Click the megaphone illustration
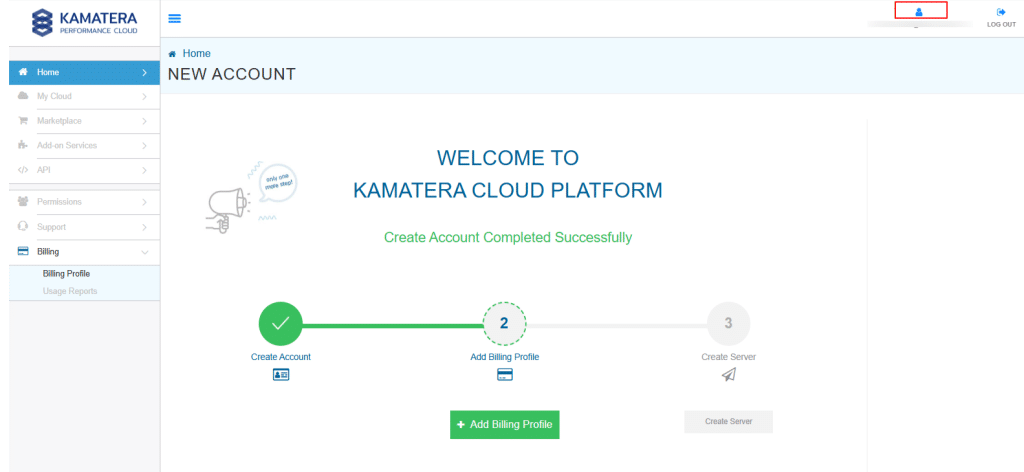Viewport: 1024px width, 472px height. pyautogui.click(x=229, y=201)
